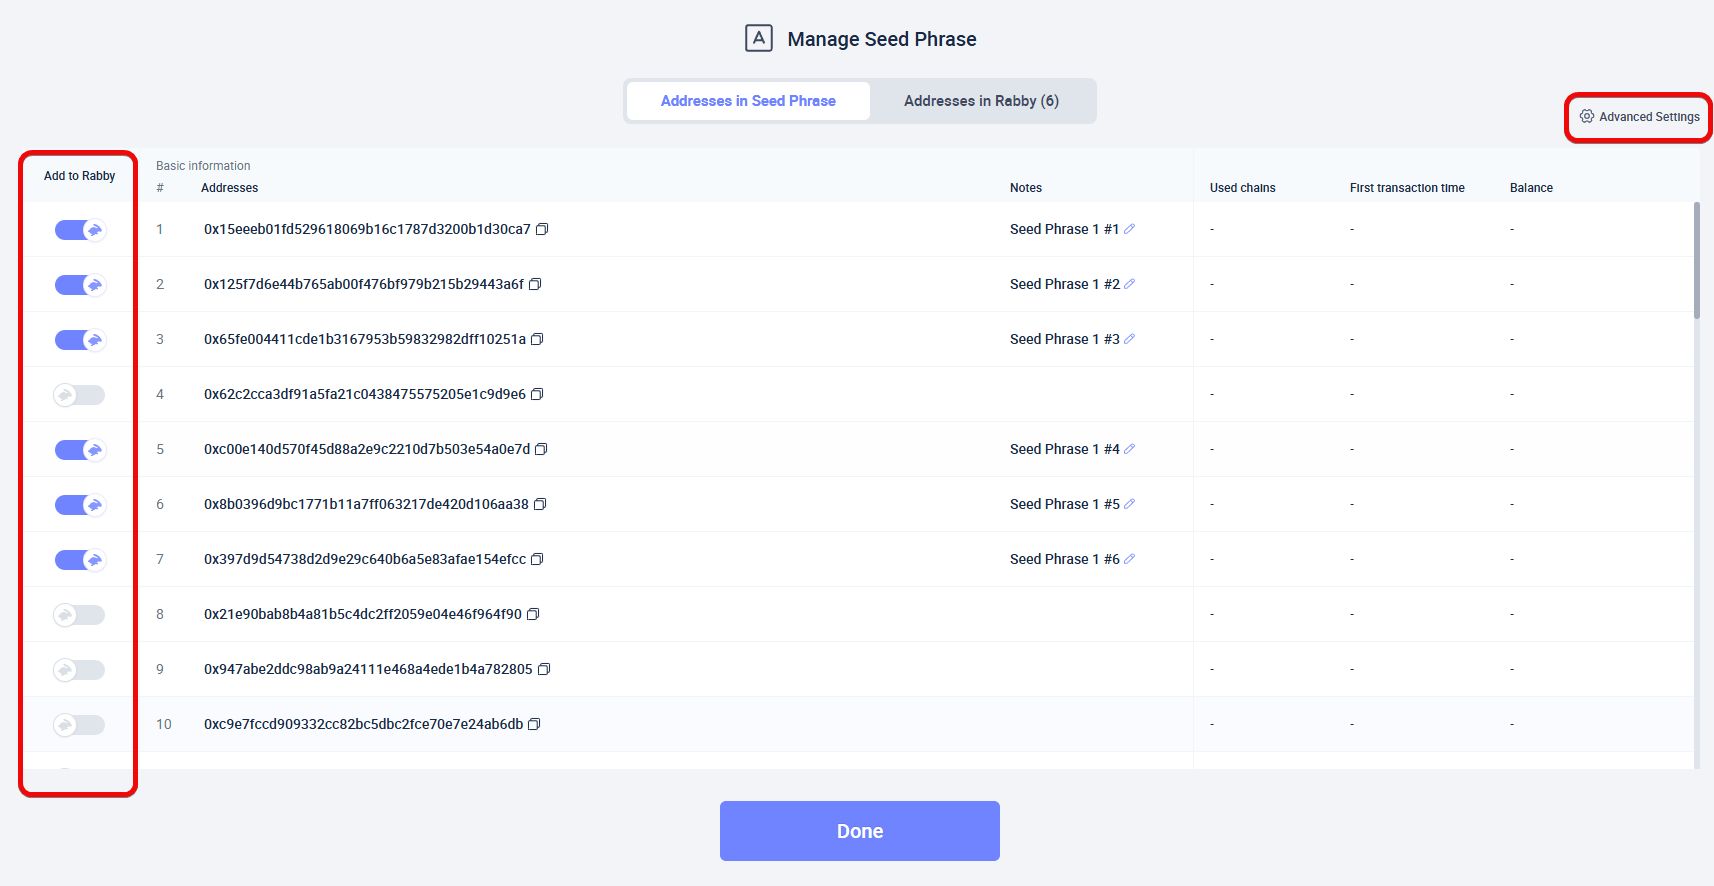Select address text 0xc9e7fccd909332cc82bc5dbc2fce70e7e24ab6db
The width and height of the screenshot is (1714, 886).
364,724
